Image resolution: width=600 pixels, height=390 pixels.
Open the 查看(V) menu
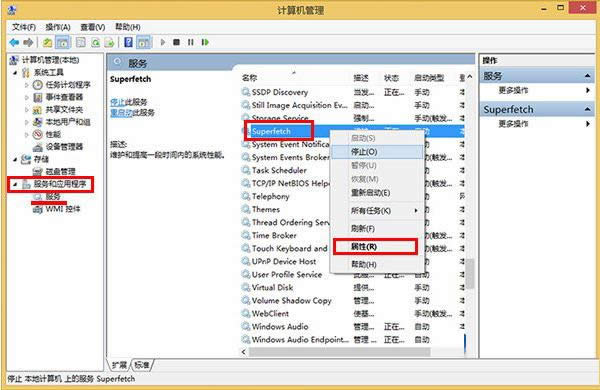[x=93, y=27]
